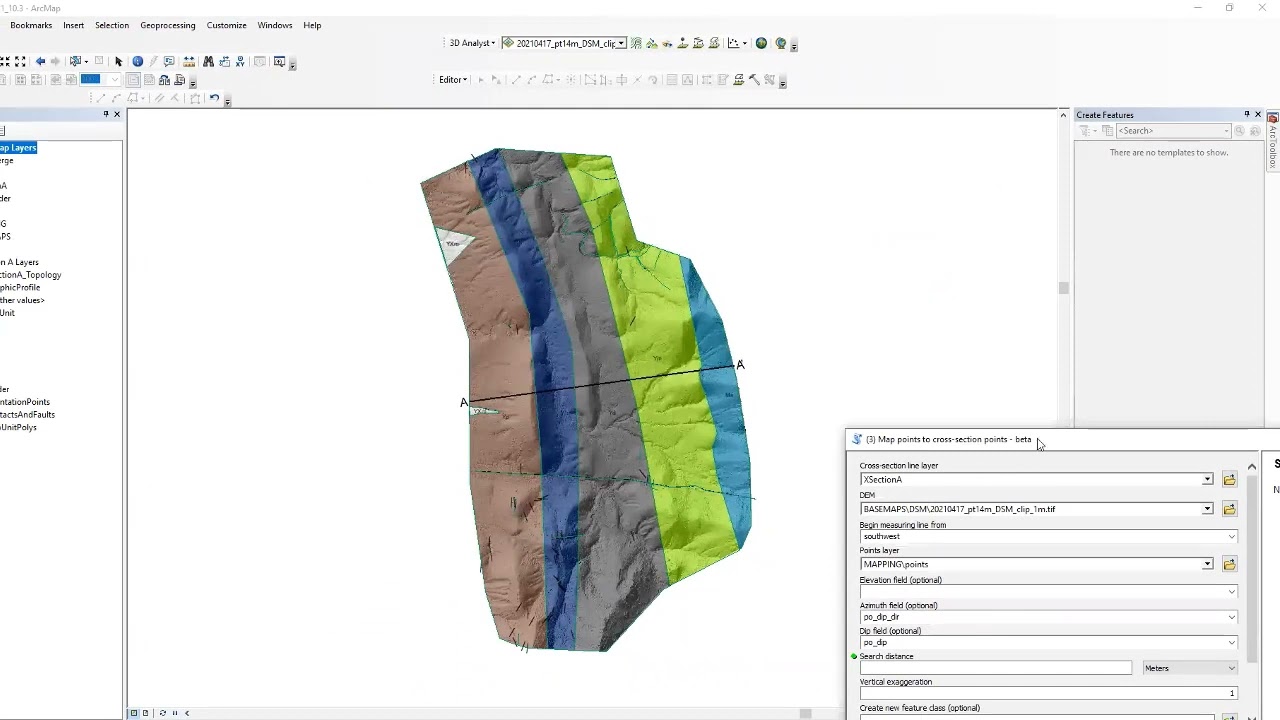This screenshot has width=1280, height=720.
Task: Pause drawing in the map view
Action: click(175, 713)
